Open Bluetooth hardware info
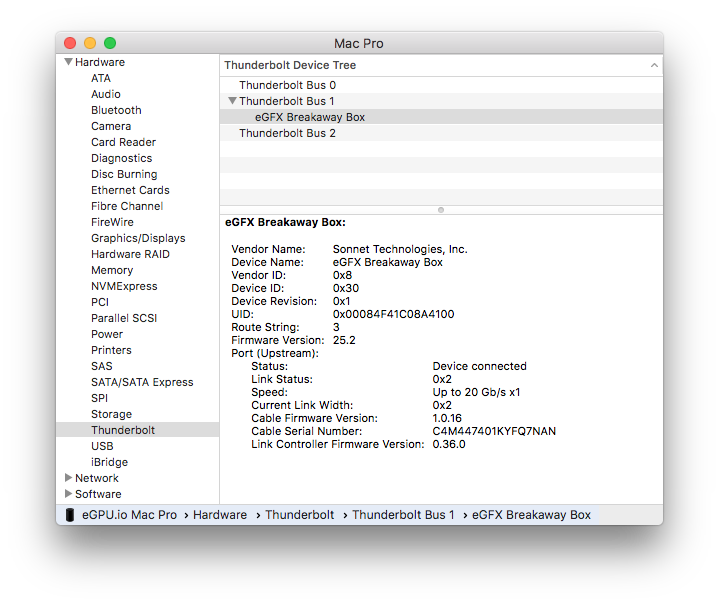 coord(116,110)
